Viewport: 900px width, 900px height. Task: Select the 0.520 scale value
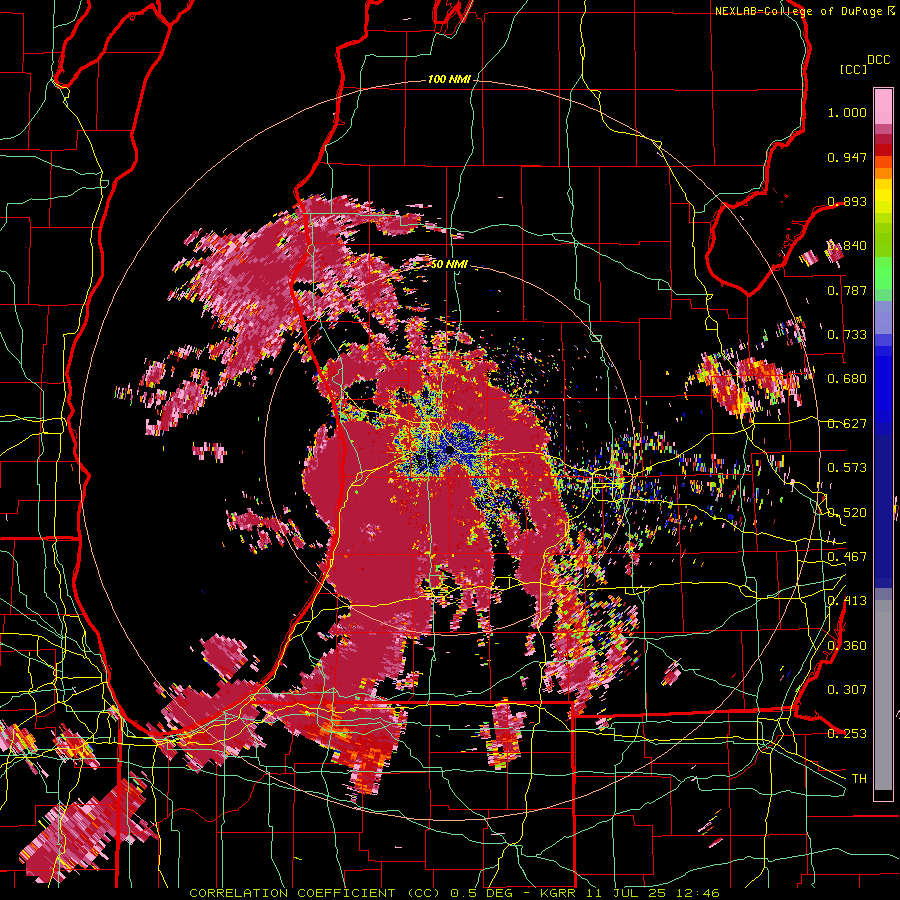point(847,513)
